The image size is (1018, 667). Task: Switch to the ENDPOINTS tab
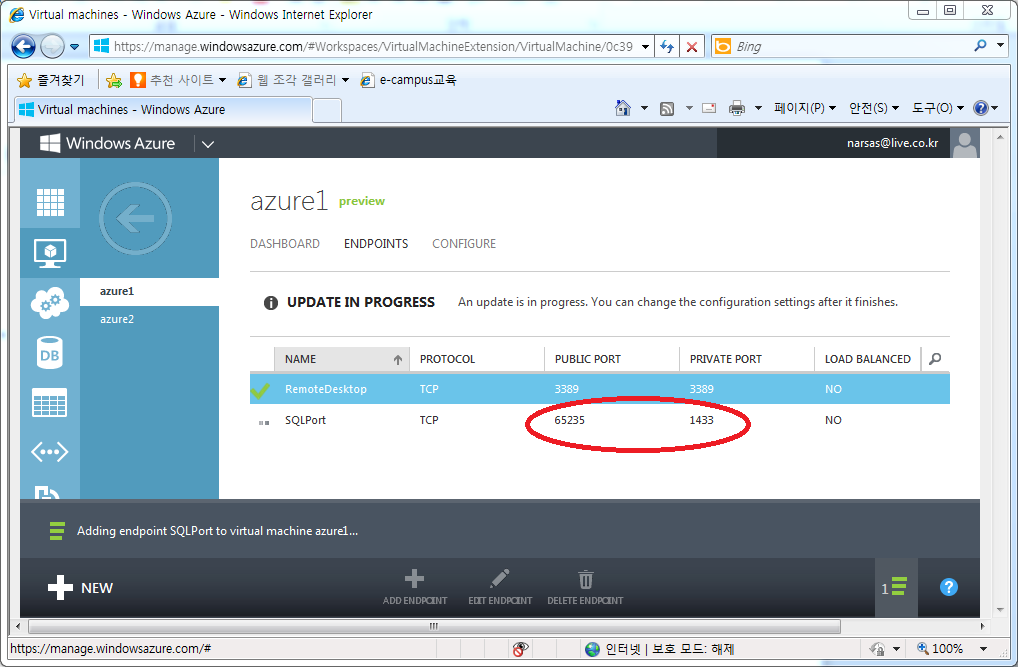point(376,244)
